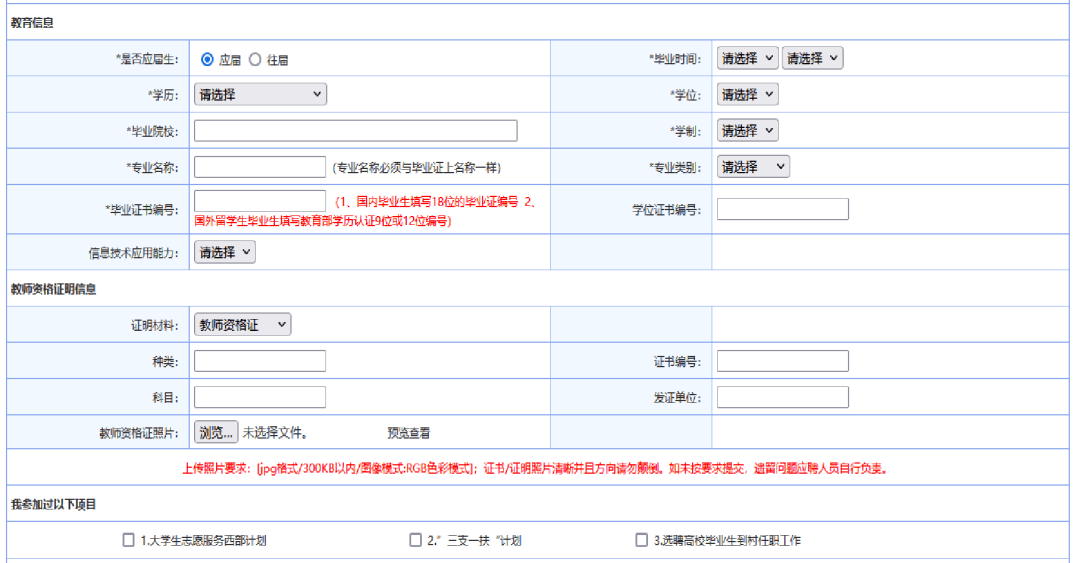The width and height of the screenshot is (1080, 563).
Task: Click the 教育信息 section heading
Action: (x=32, y=23)
